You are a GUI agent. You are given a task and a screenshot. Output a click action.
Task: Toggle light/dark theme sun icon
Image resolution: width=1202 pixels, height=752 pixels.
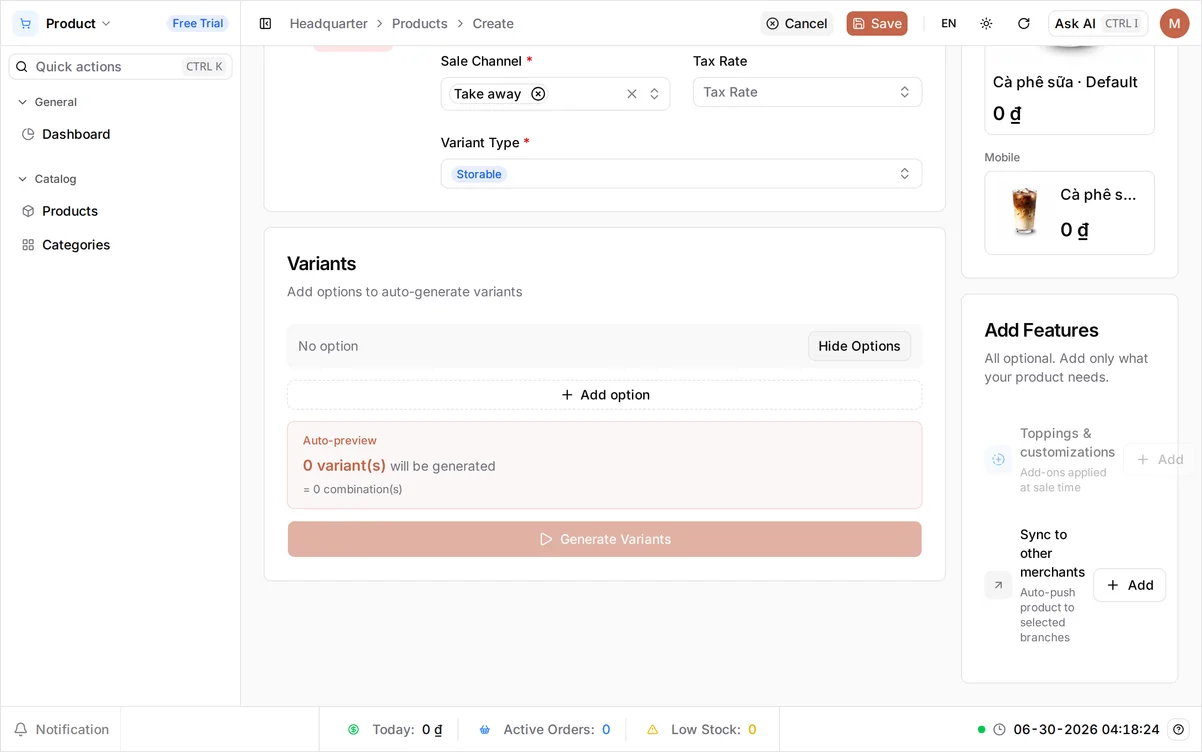click(x=986, y=23)
